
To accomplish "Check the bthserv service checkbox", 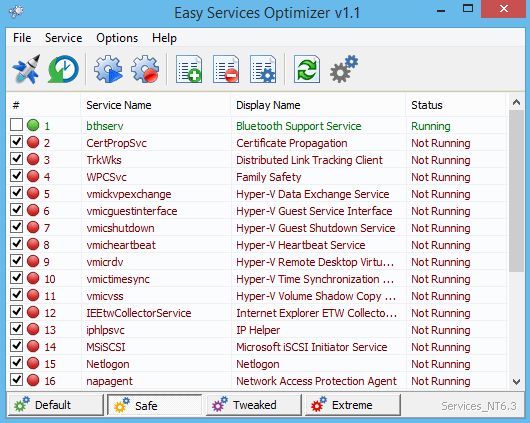I will 16,125.
